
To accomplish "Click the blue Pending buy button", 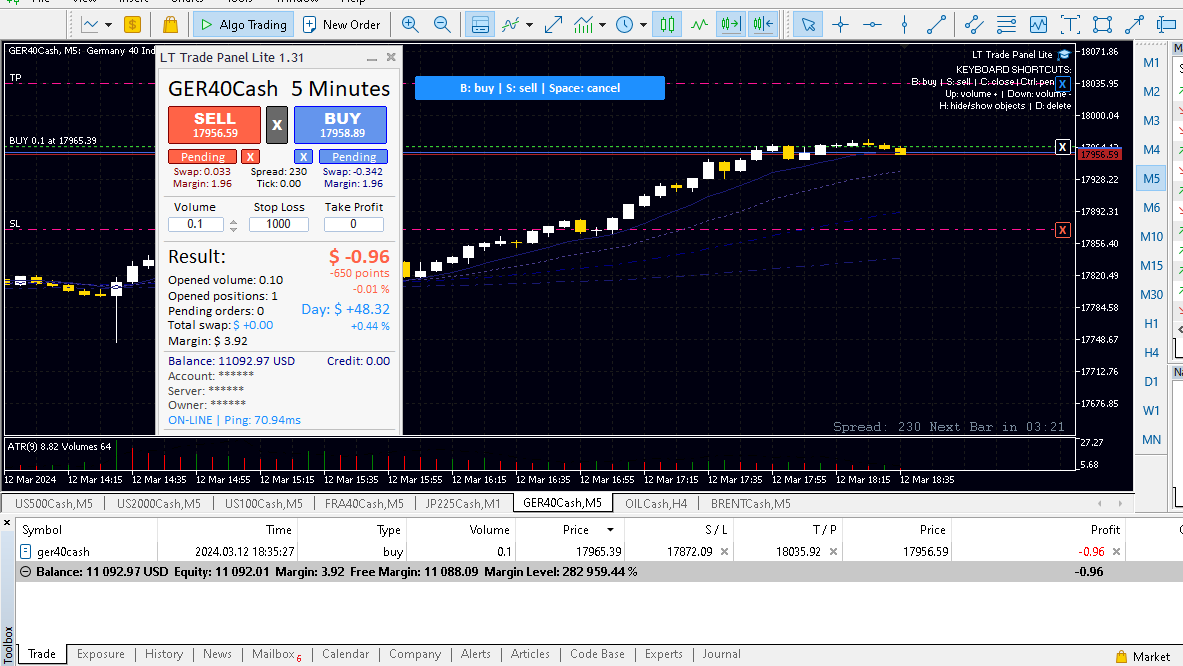I will (354, 157).
